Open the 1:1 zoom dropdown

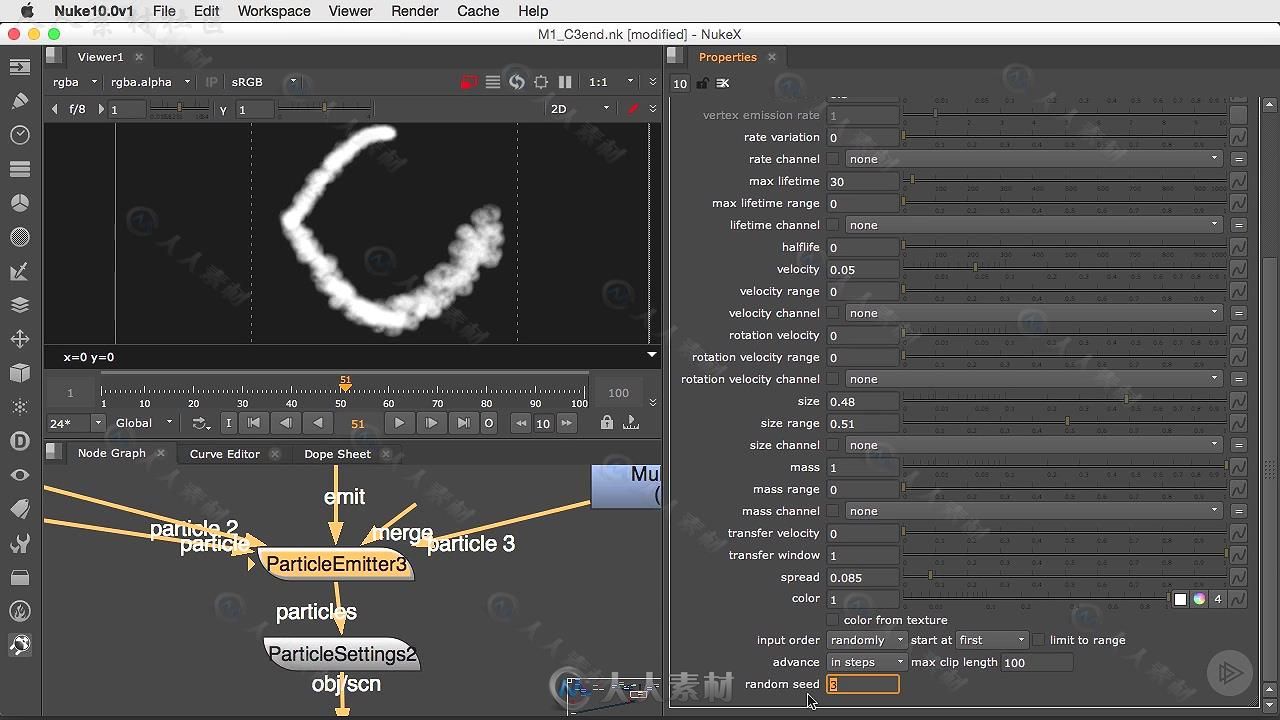pos(611,82)
